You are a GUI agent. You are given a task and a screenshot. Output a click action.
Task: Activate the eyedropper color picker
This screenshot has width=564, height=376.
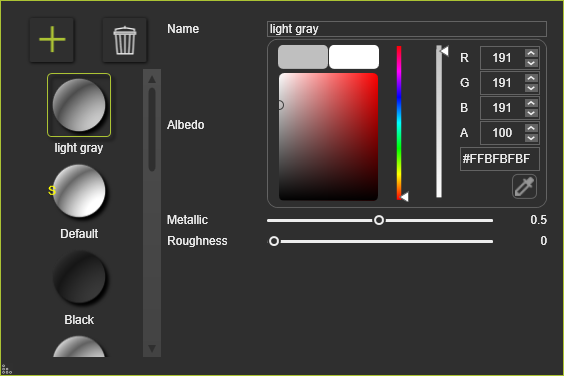coord(524,186)
